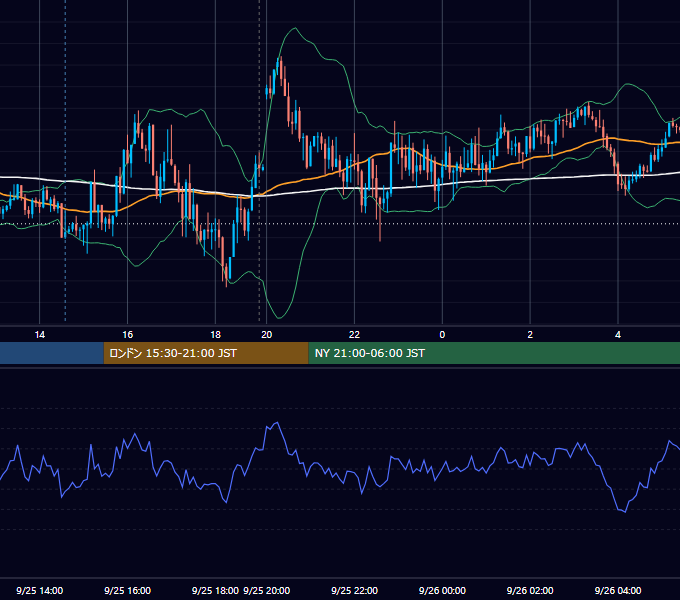Image resolution: width=680 pixels, height=600 pixels.
Task: Click the 20 hour label on the price chart axis
Action: [266, 335]
